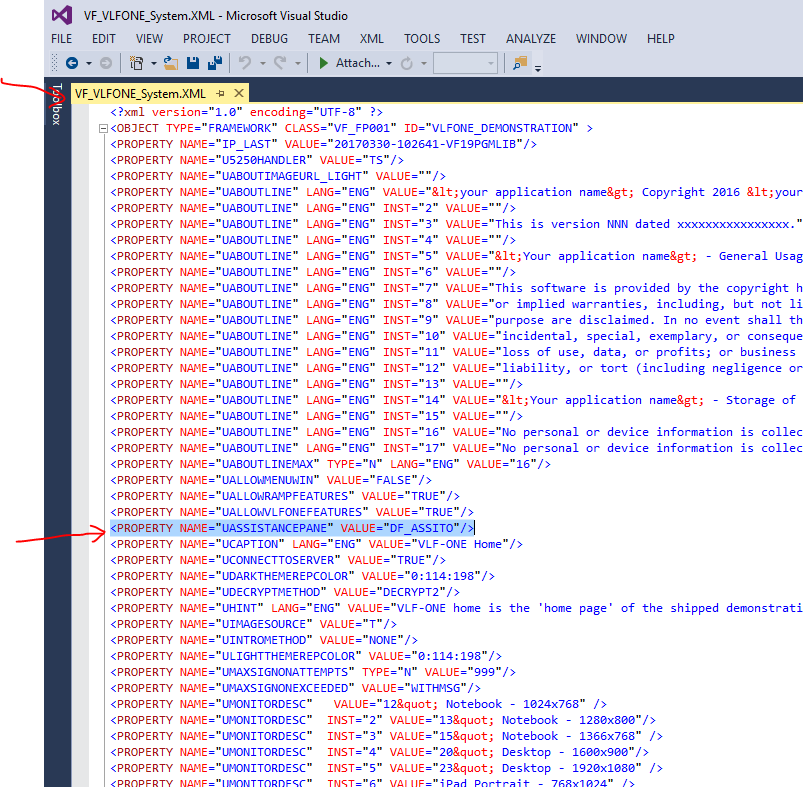Open the EDIT menu

(x=103, y=39)
